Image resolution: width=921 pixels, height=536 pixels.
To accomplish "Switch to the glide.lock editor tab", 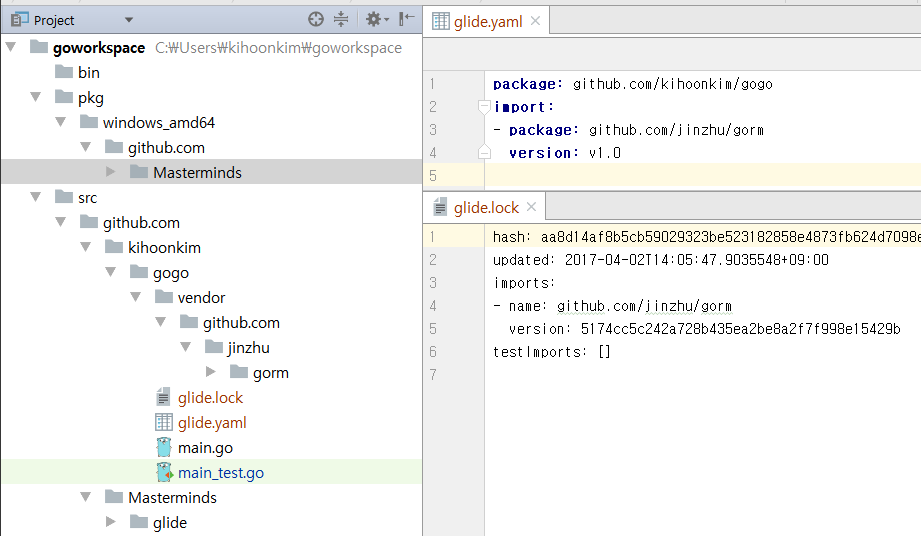I will point(486,207).
